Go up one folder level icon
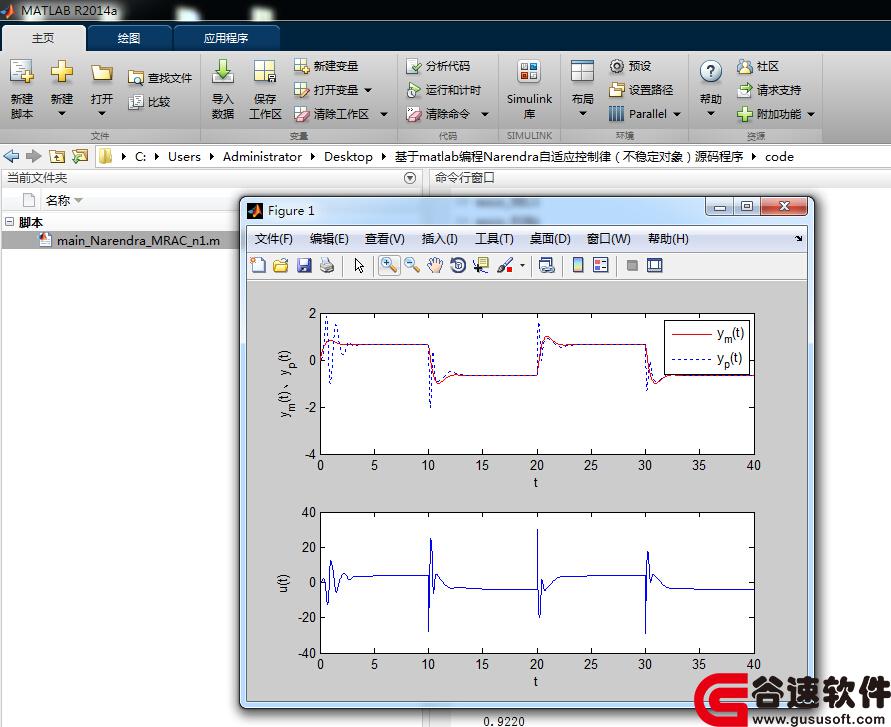891x727 pixels. pyautogui.click(x=57, y=156)
